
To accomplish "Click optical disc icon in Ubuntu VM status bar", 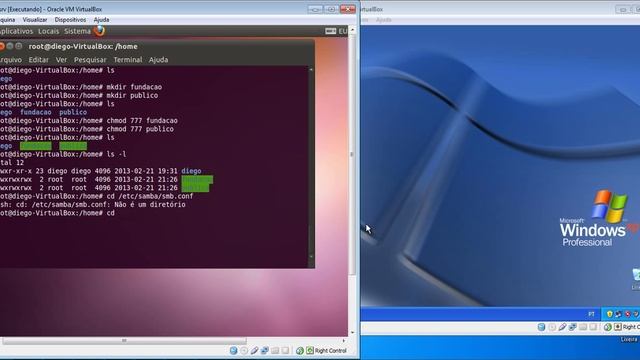I will tap(244, 351).
